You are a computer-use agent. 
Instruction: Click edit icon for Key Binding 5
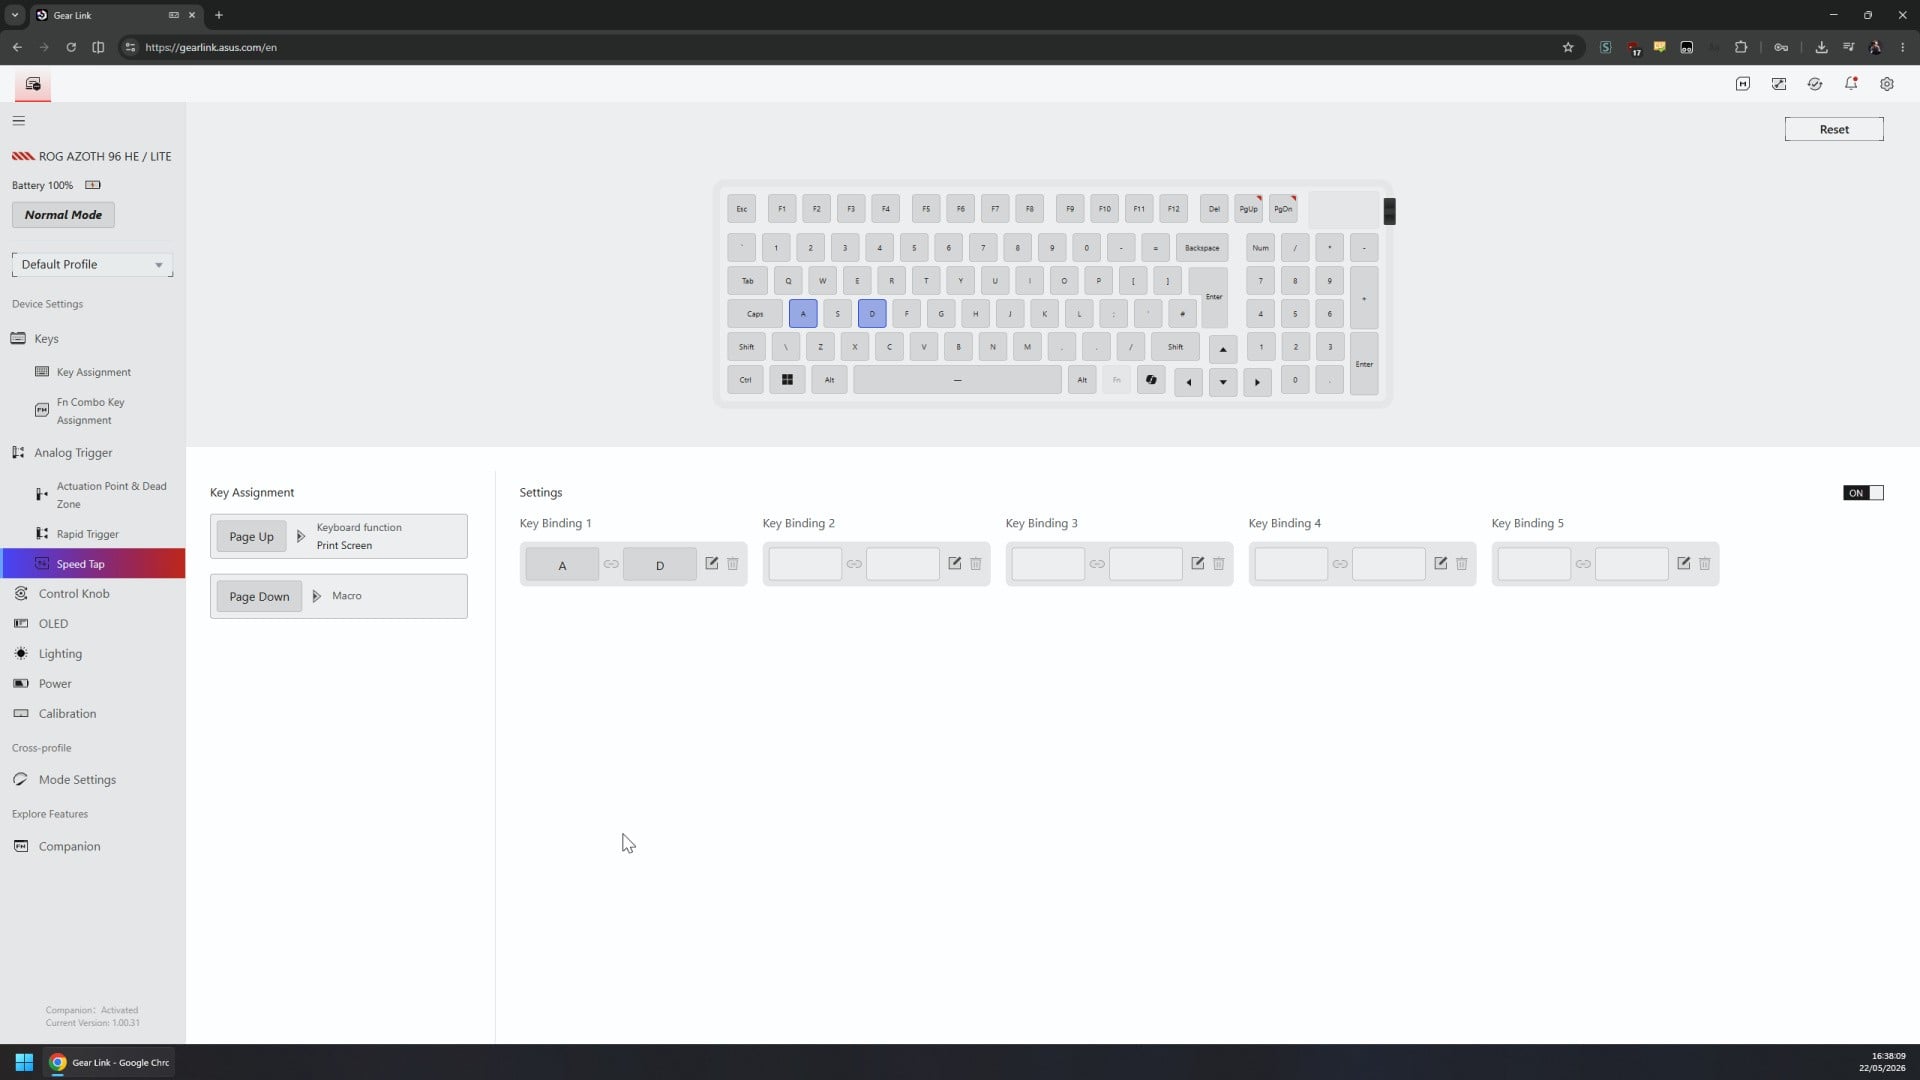[x=1683, y=563]
